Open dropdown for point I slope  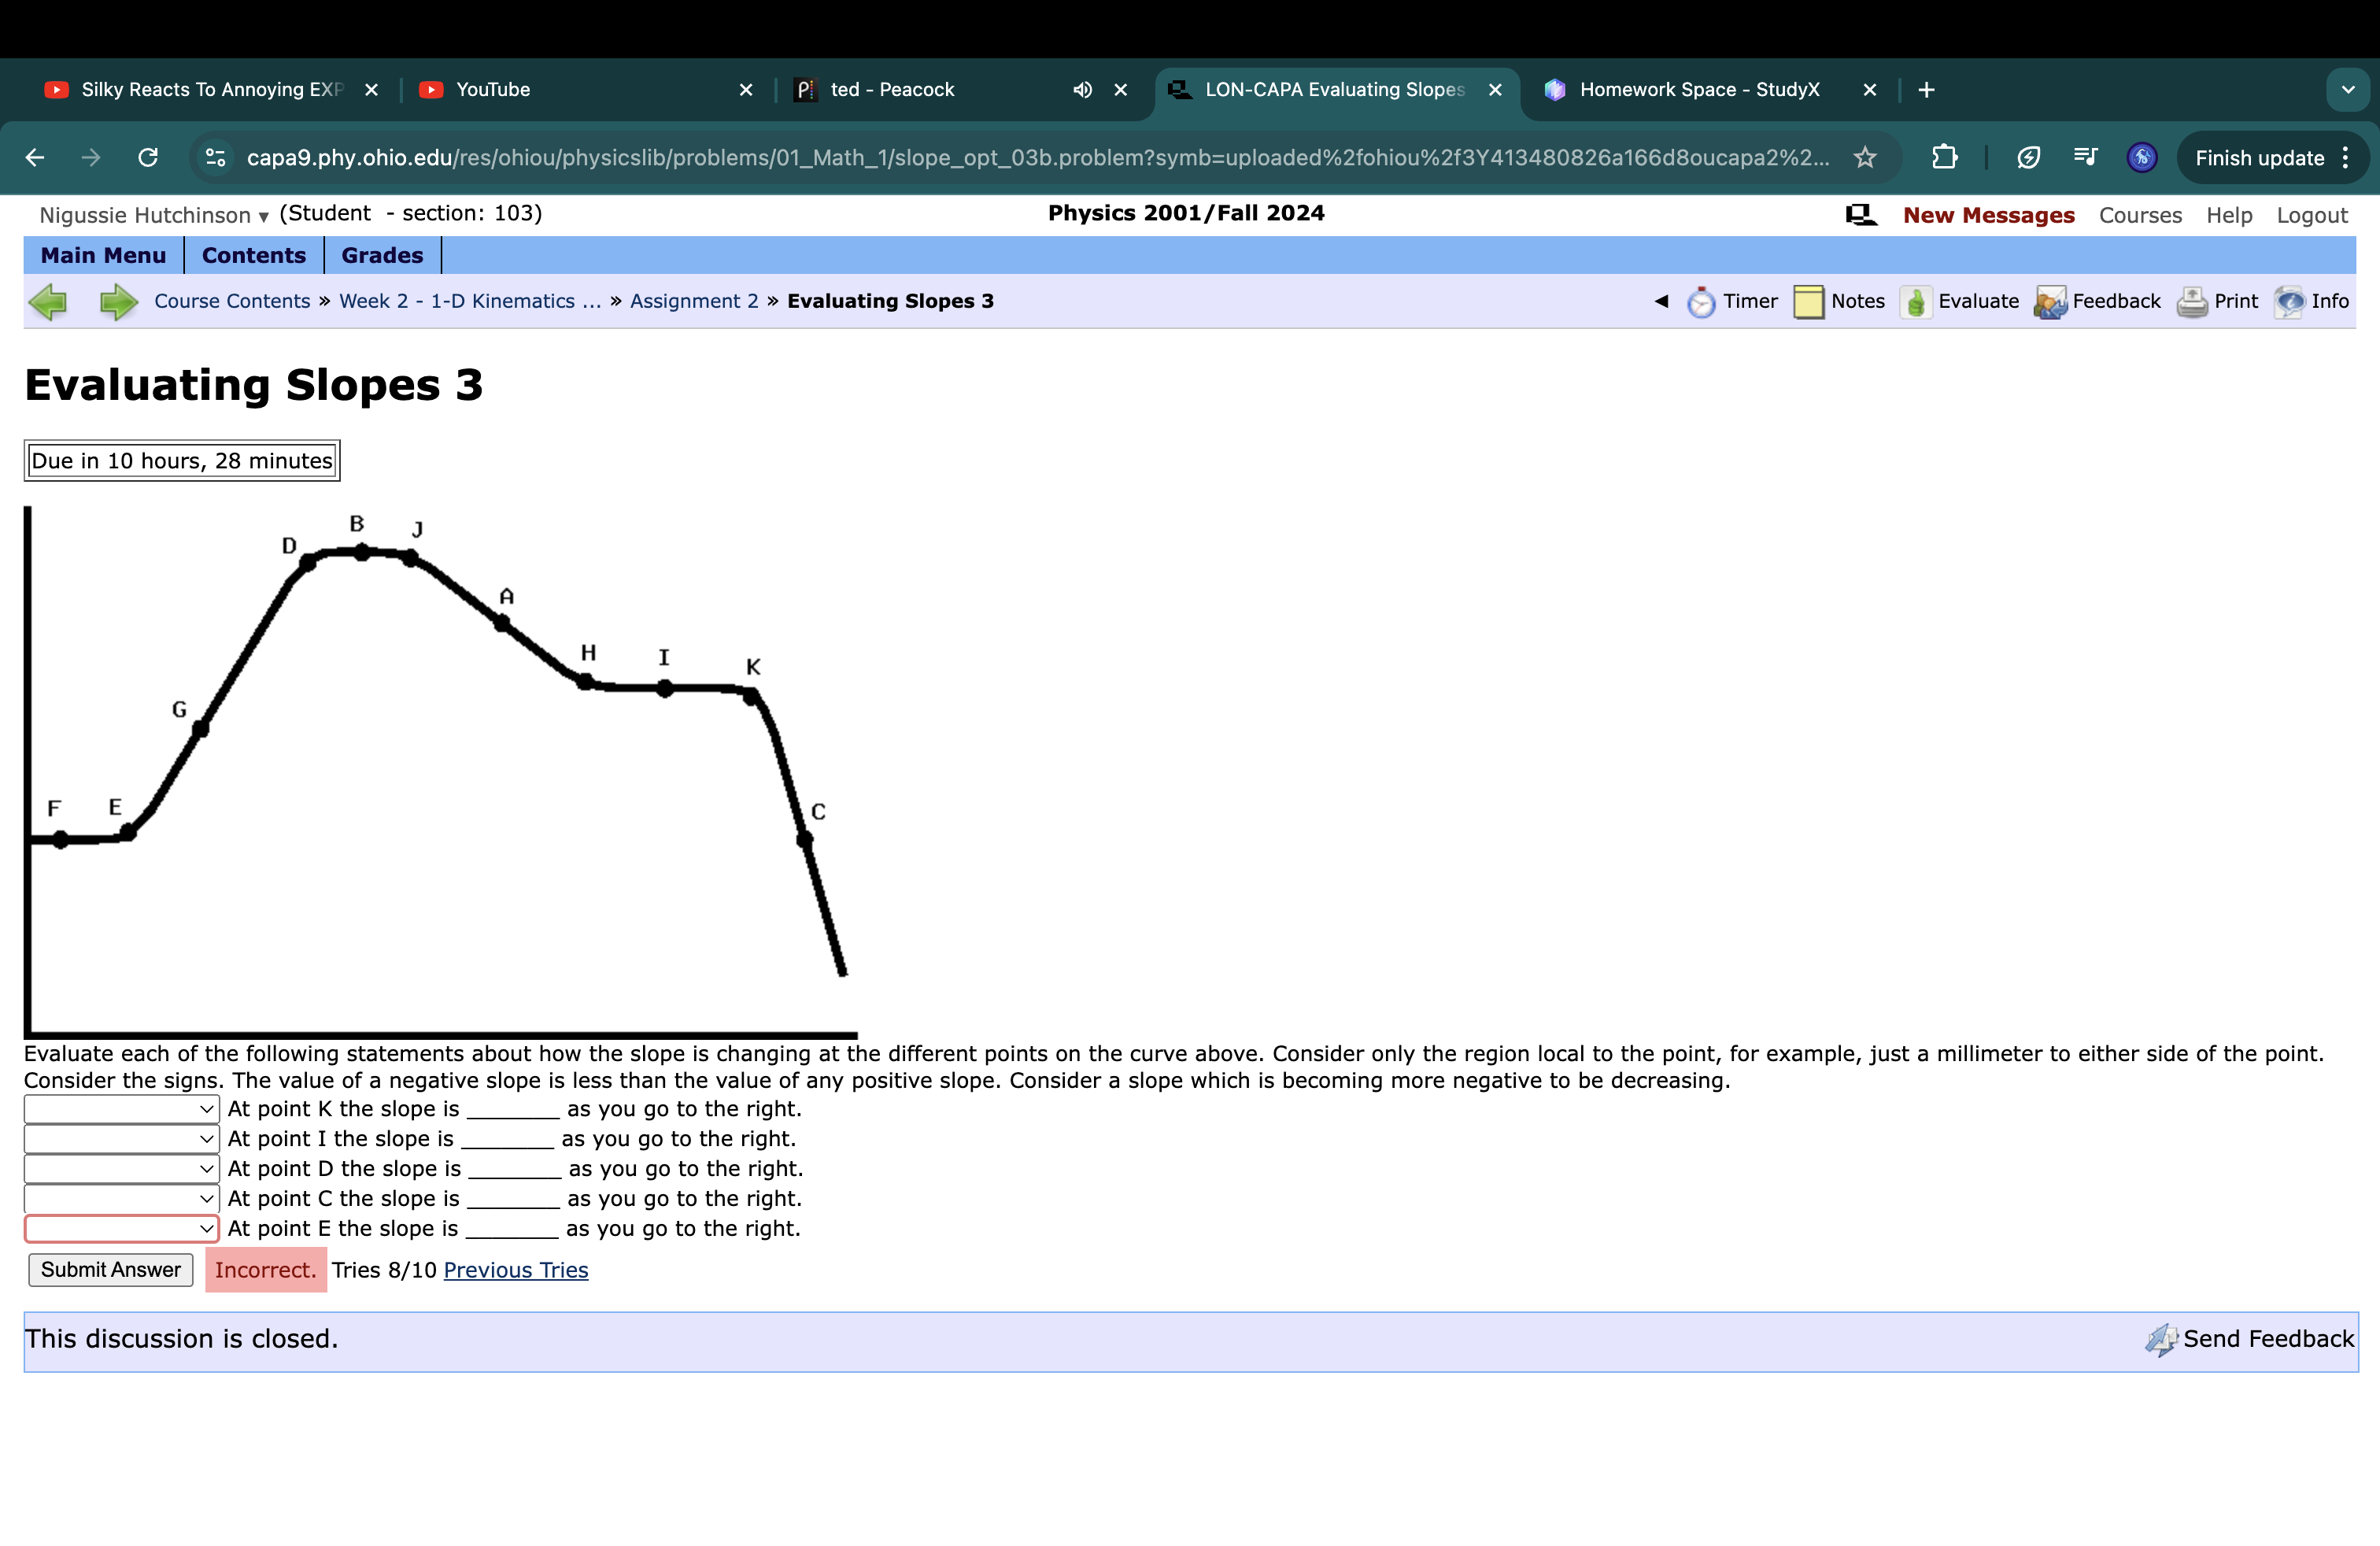(x=121, y=1139)
